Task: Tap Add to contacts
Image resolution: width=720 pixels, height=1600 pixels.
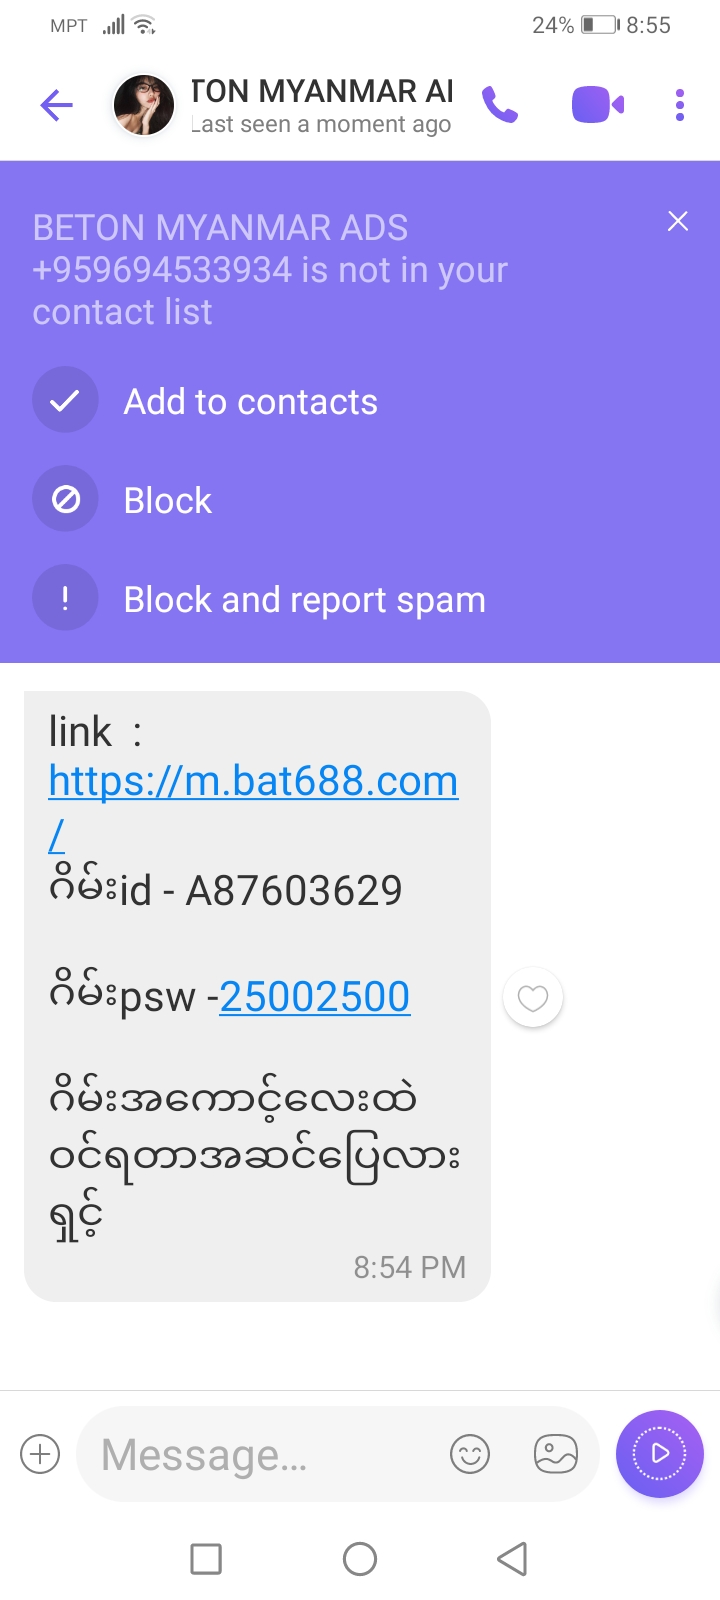Action: point(250,402)
